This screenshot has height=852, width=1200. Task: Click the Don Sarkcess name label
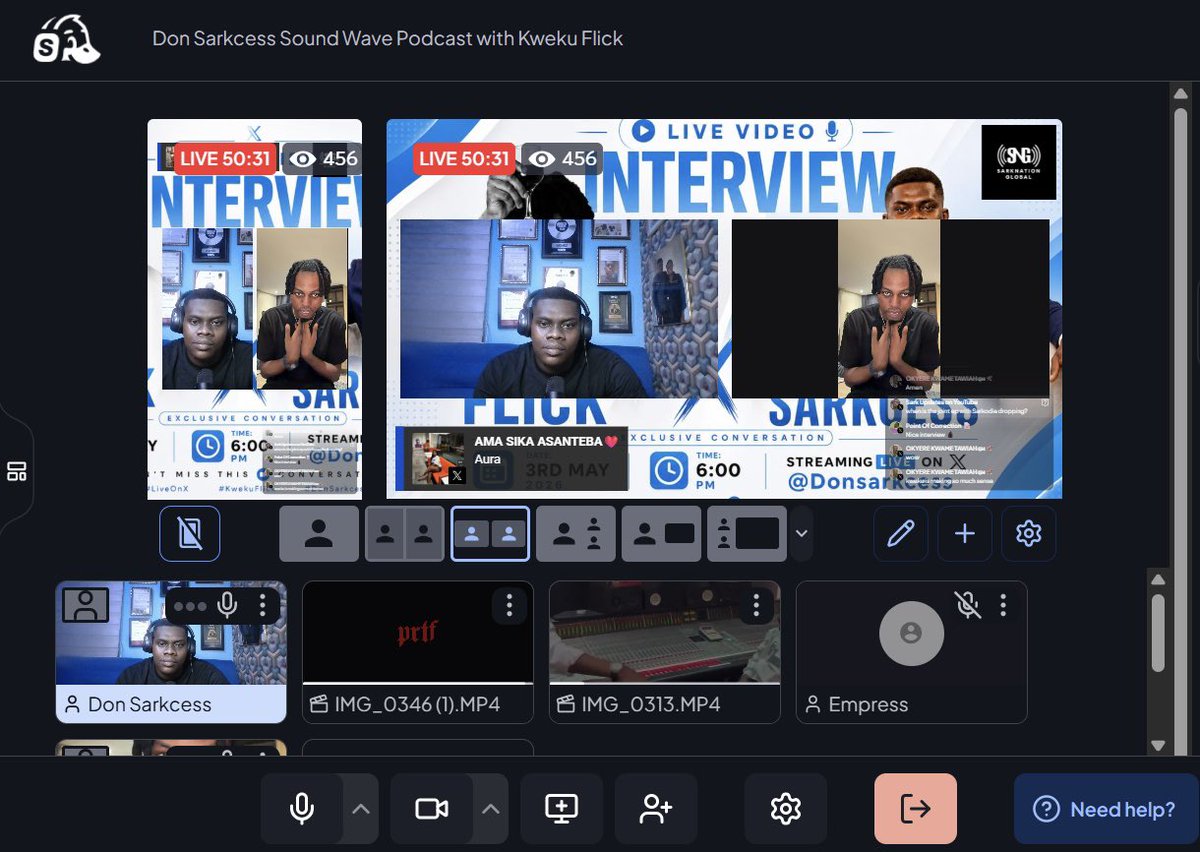tap(150, 704)
